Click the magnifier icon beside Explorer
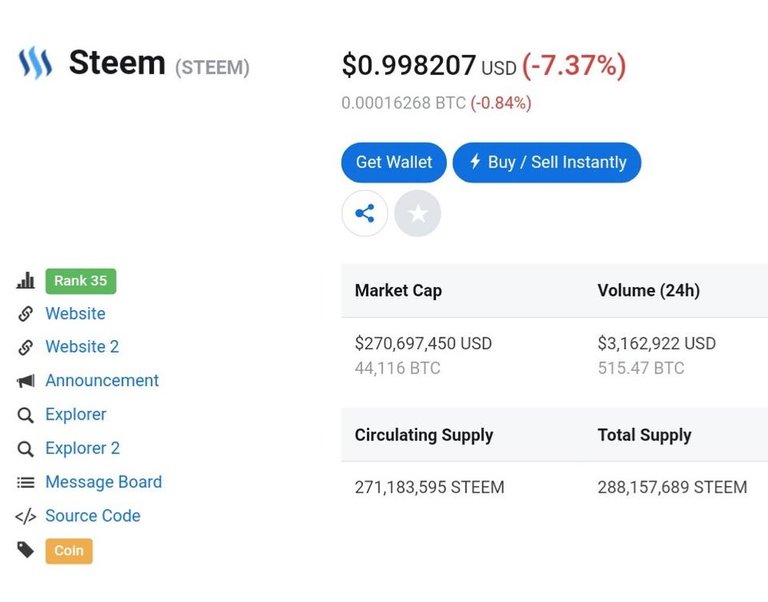 pyautogui.click(x=25, y=415)
